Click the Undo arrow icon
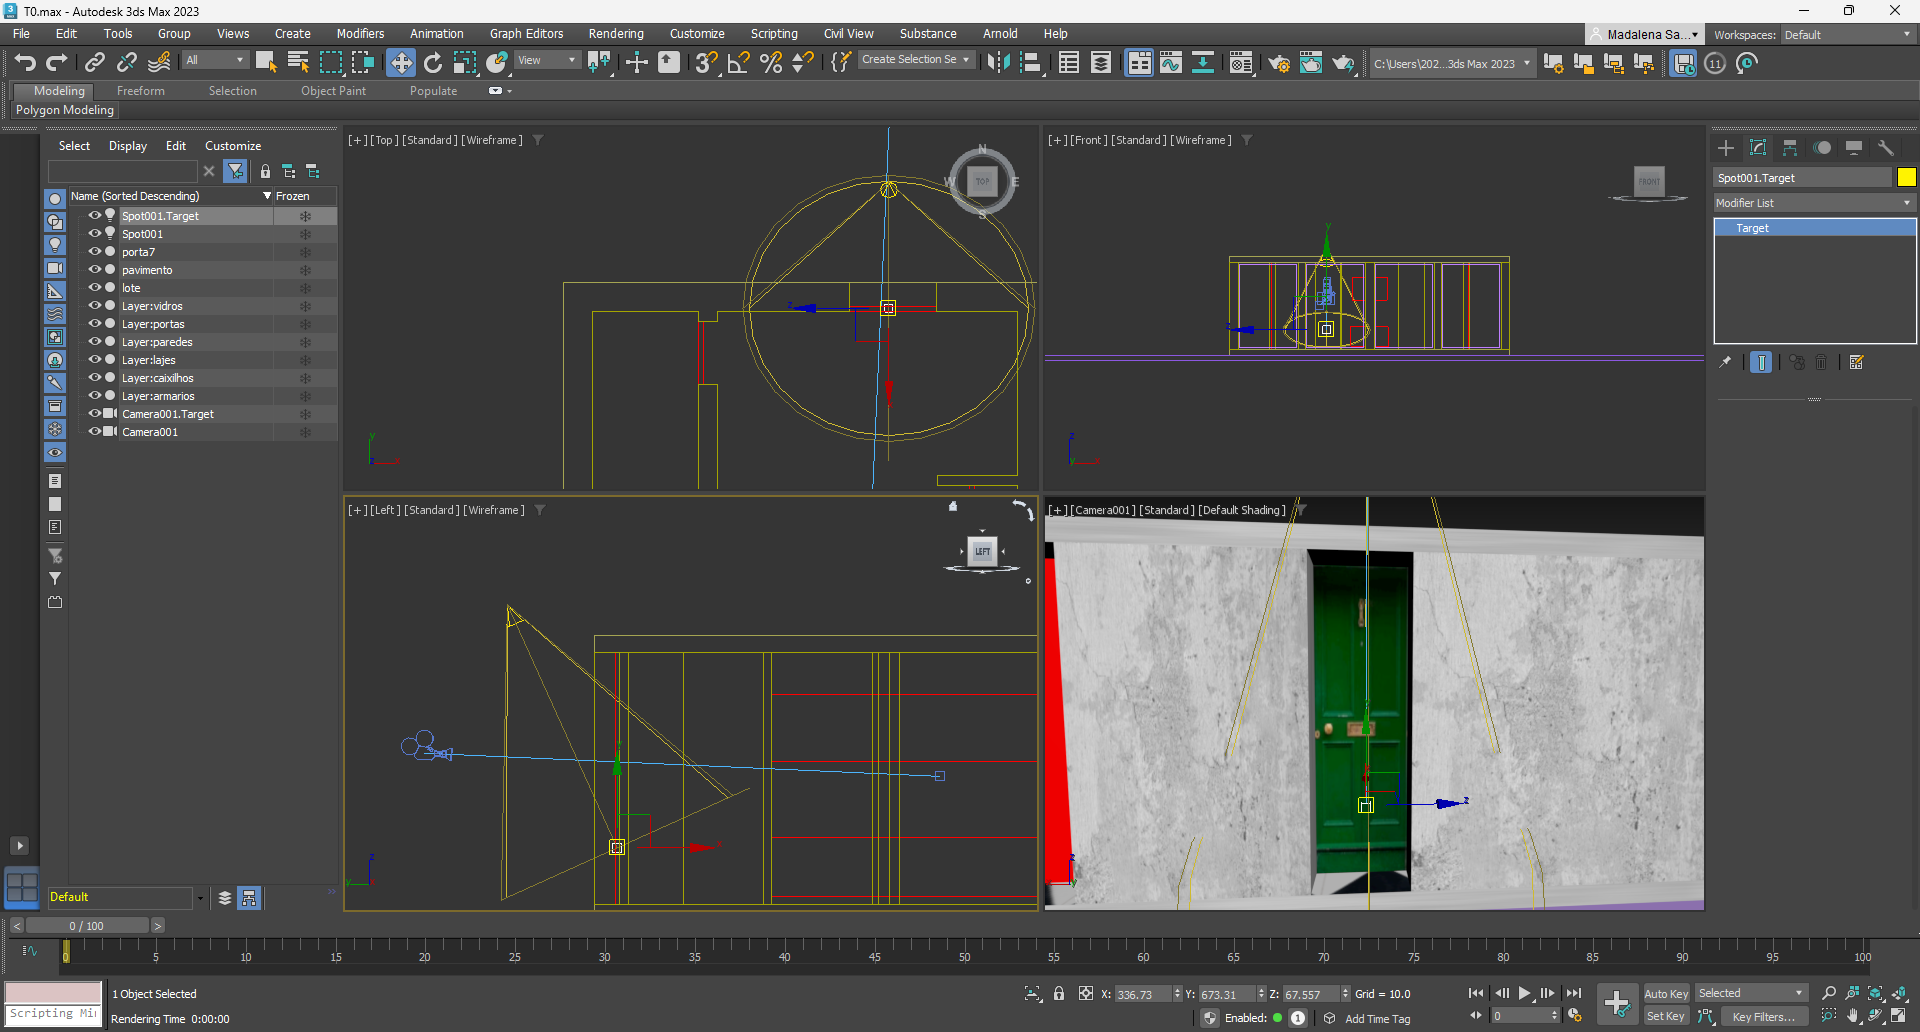 point(25,63)
